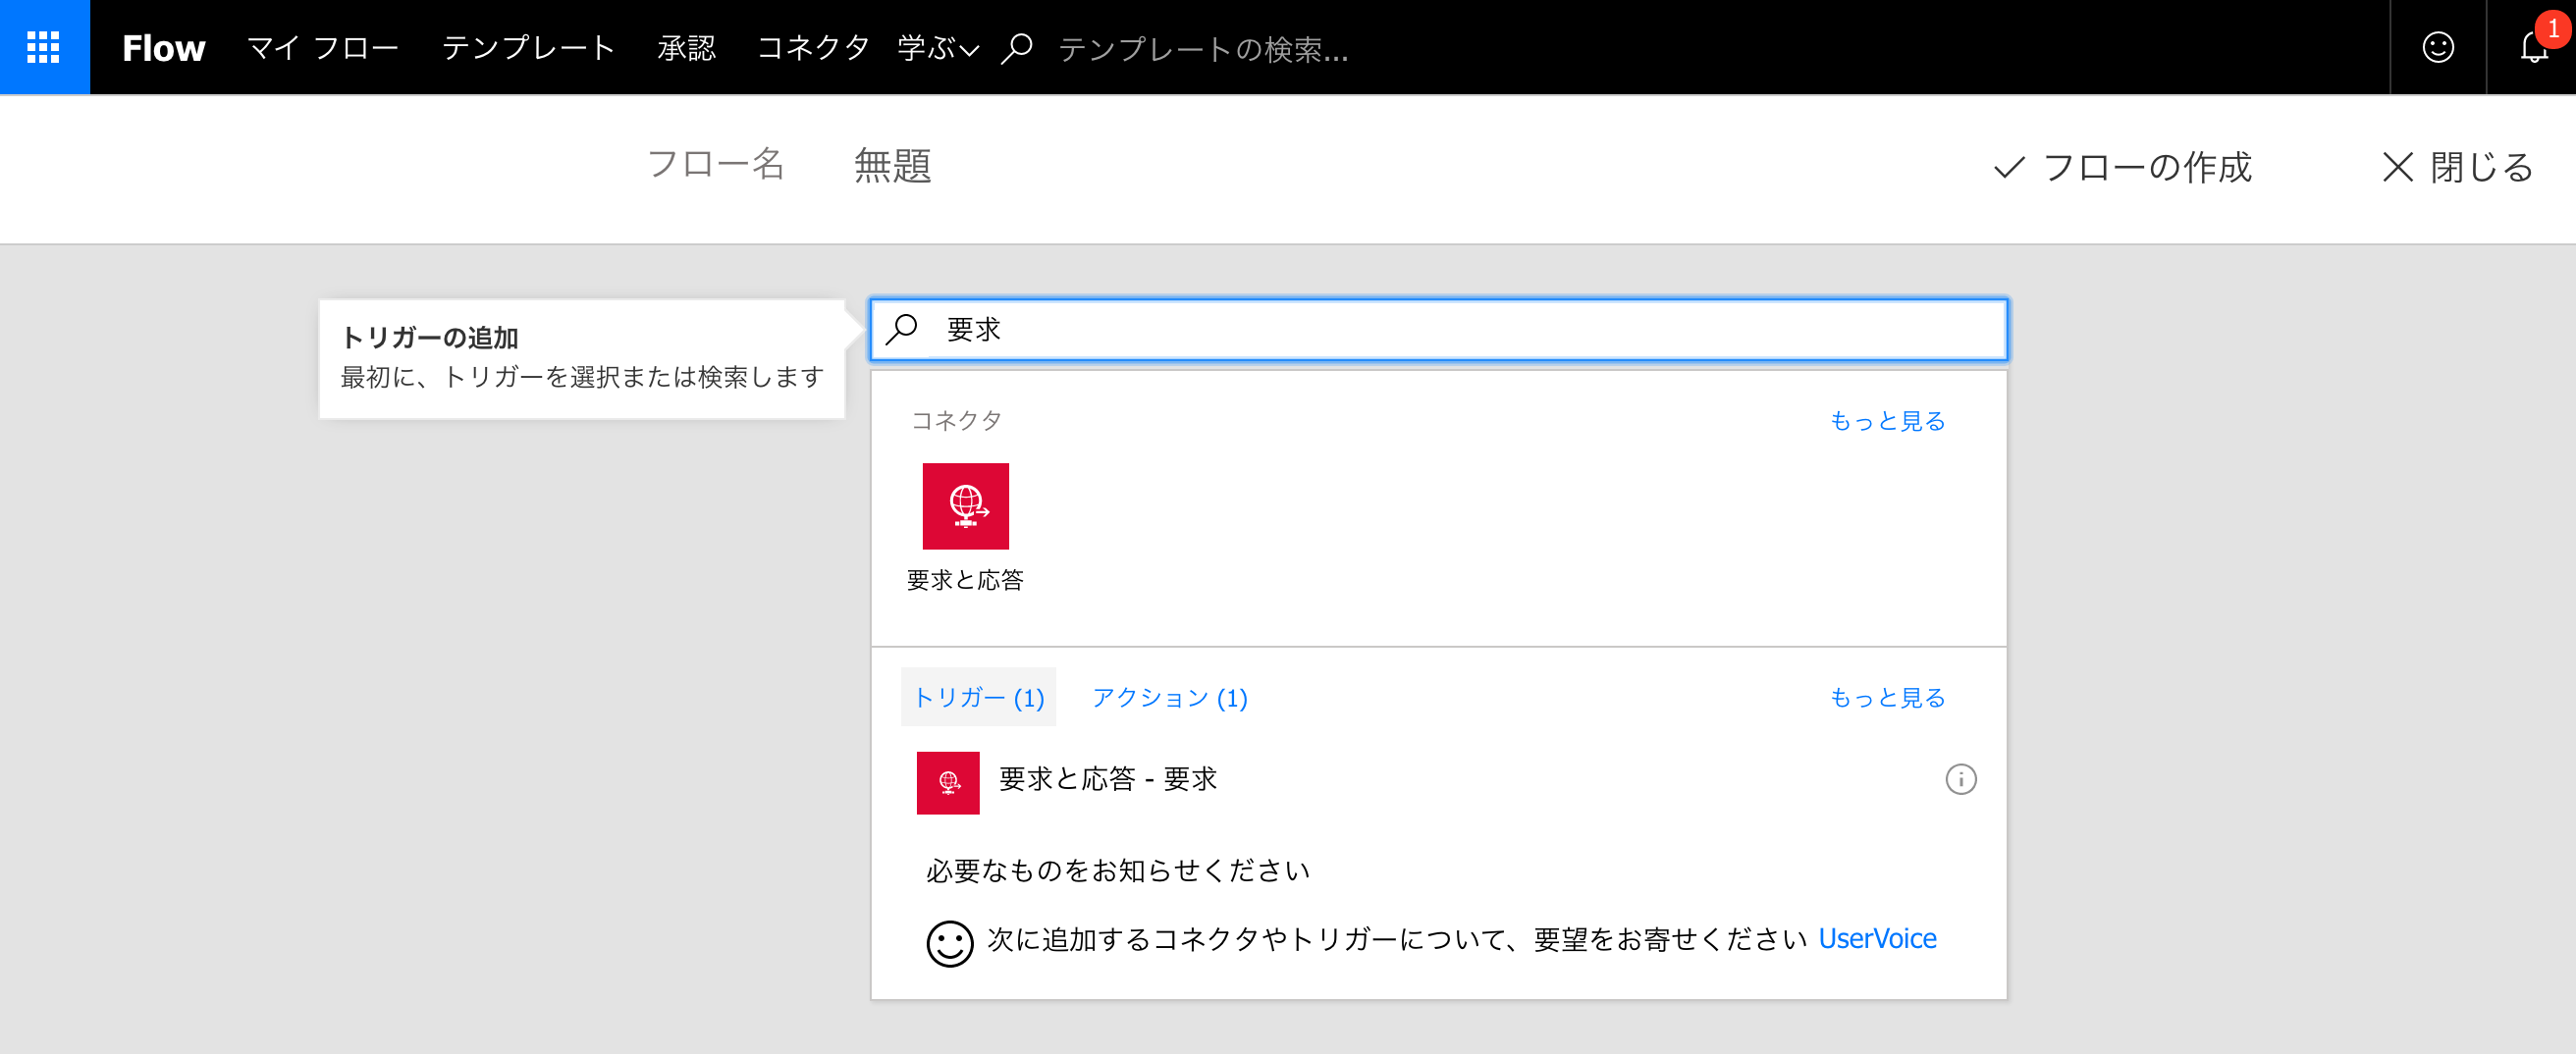Image resolution: width=2576 pixels, height=1054 pixels.
Task: Click the header search magnifier icon
Action: [x=1016, y=48]
